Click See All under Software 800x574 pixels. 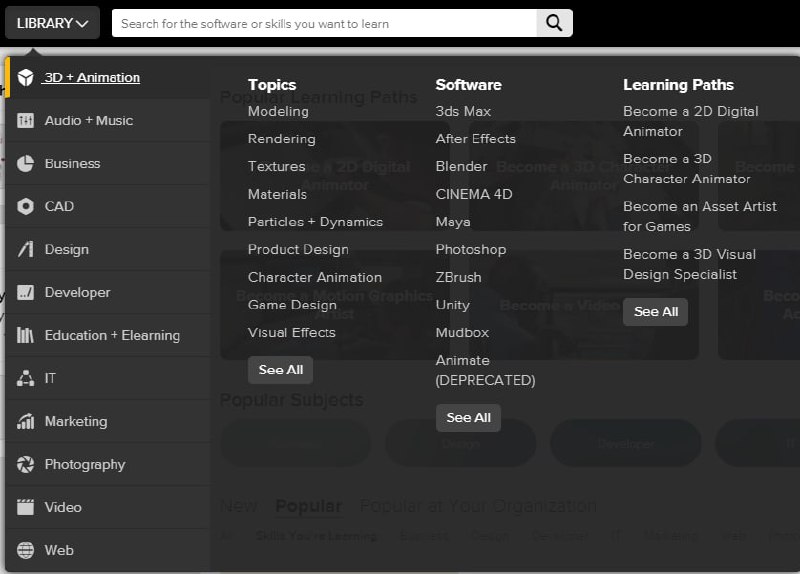click(468, 418)
